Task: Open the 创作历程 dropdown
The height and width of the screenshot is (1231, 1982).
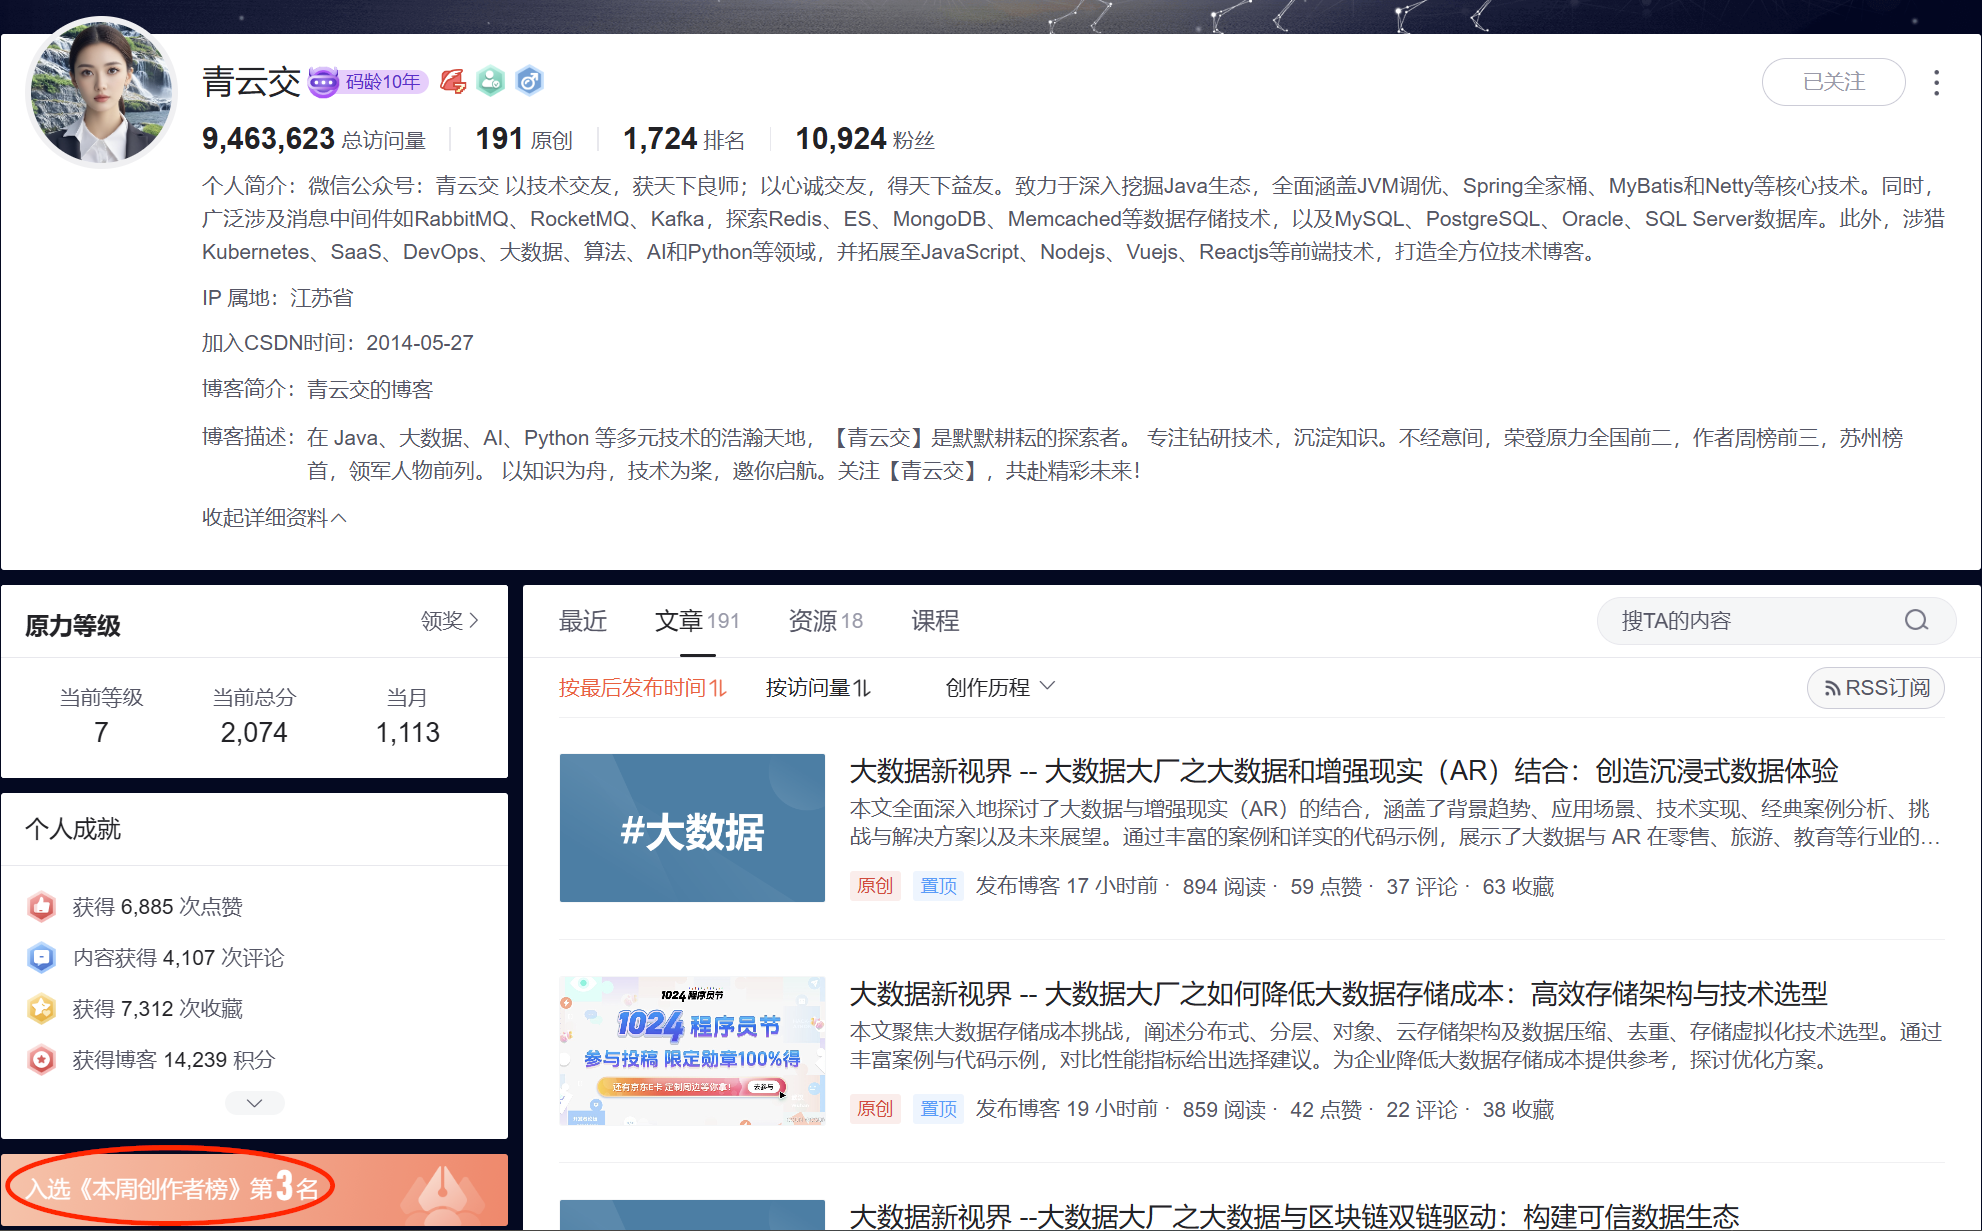Action: (x=999, y=688)
